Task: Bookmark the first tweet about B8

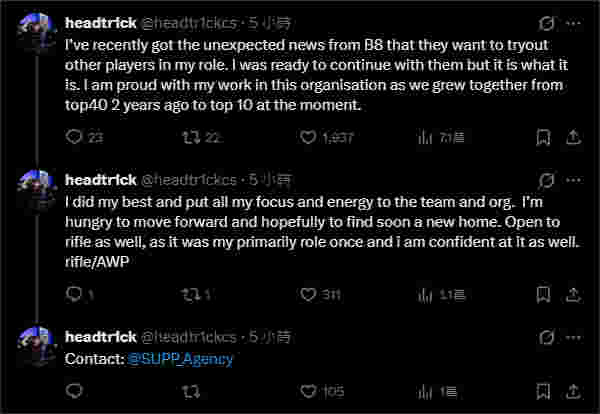Action: [x=542, y=138]
